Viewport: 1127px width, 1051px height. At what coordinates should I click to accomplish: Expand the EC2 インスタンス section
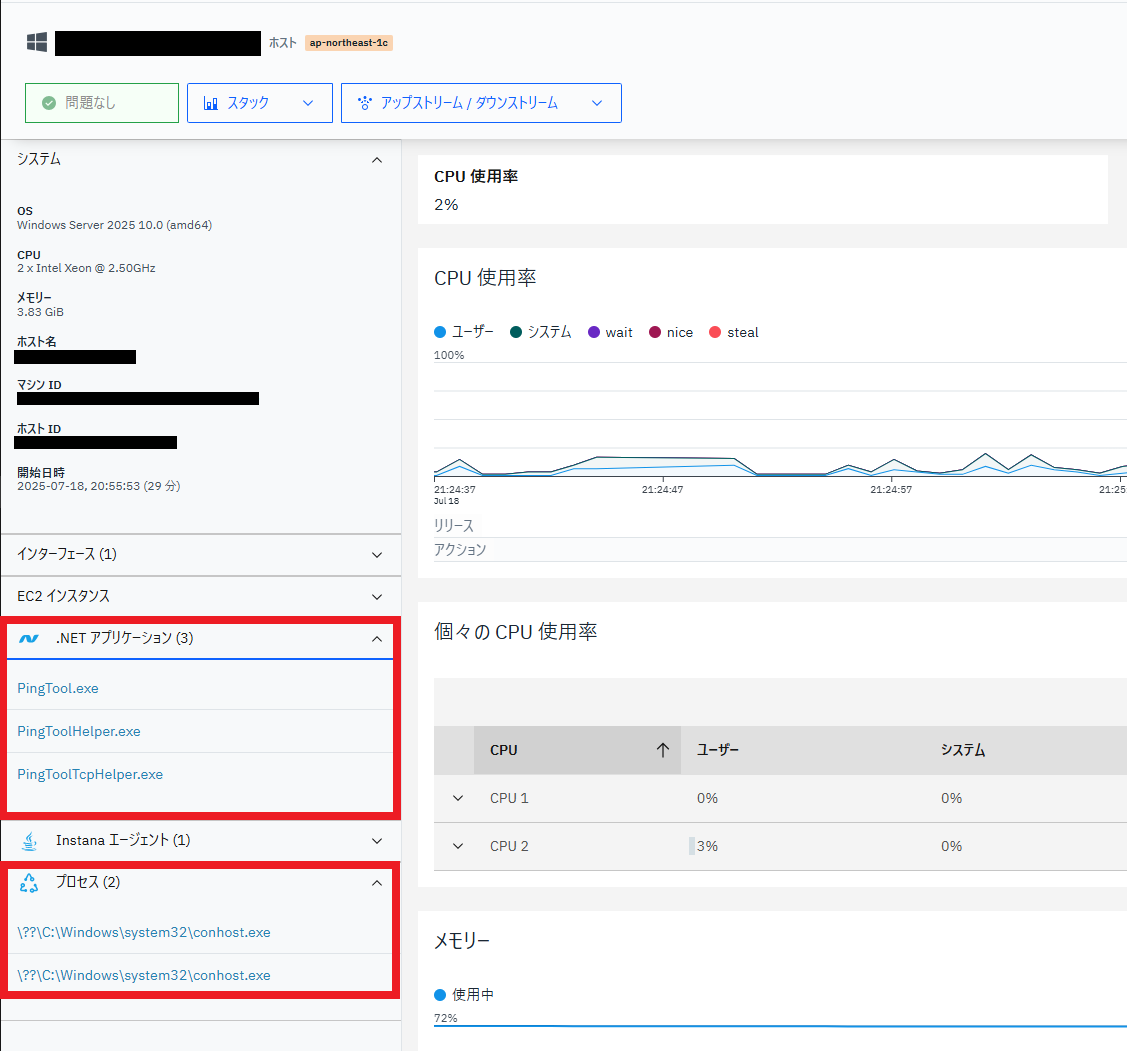(377, 597)
